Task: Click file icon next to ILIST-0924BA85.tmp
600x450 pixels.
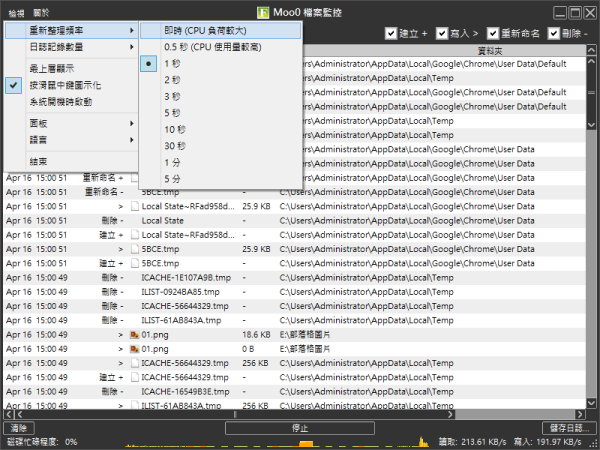Action: pos(135,291)
